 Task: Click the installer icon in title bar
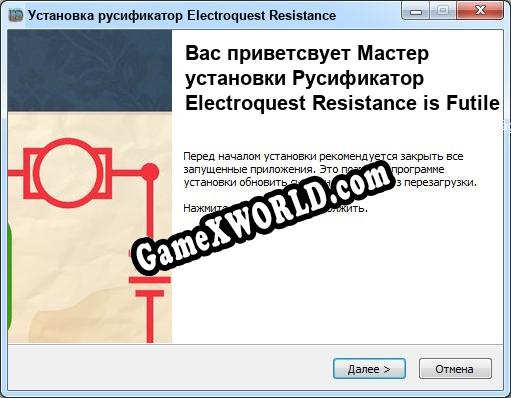pyautogui.click(x=16, y=15)
